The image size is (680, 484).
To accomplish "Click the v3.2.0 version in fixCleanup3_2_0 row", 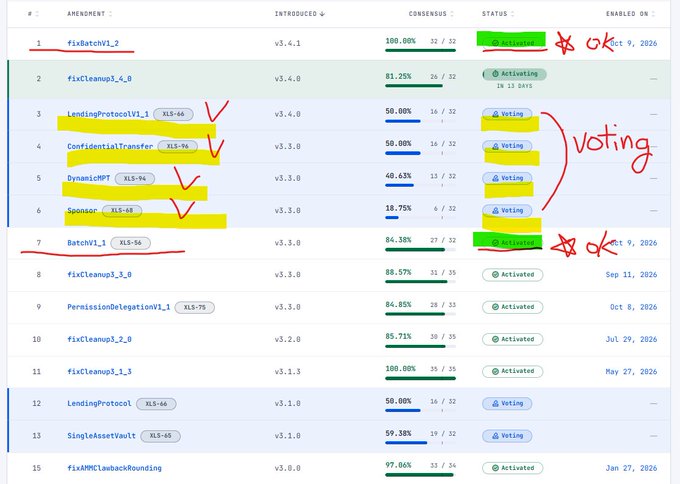I will (287, 339).
